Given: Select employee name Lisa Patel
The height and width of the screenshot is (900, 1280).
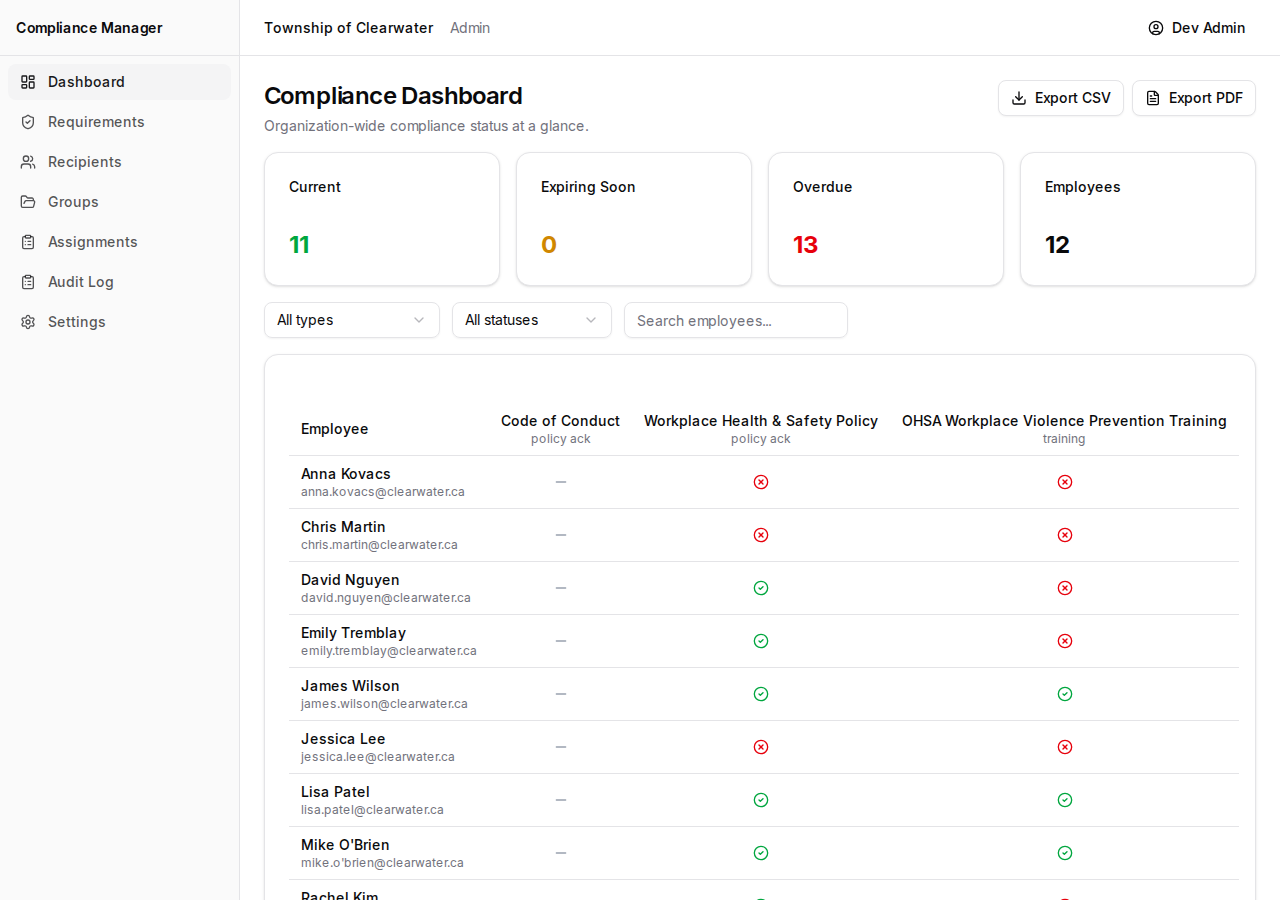Looking at the screenshot, I should (335, 792).
